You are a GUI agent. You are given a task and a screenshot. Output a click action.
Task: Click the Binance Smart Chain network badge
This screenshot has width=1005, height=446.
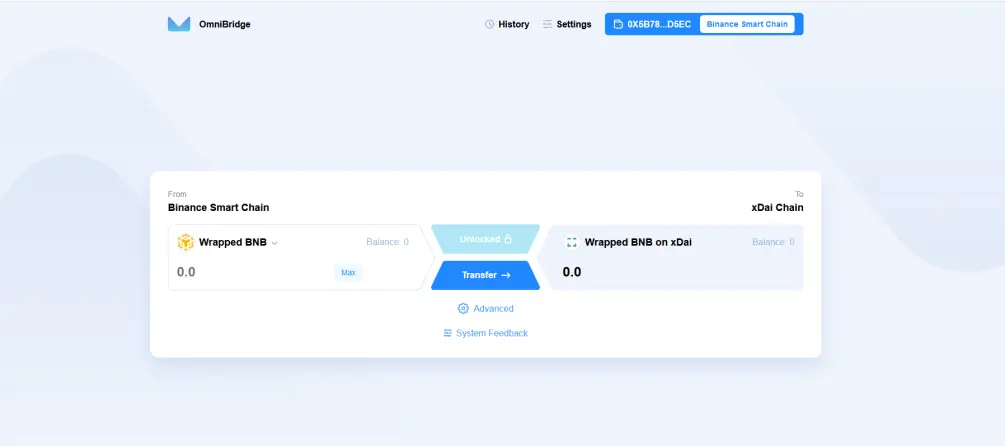tap(747, 24)
